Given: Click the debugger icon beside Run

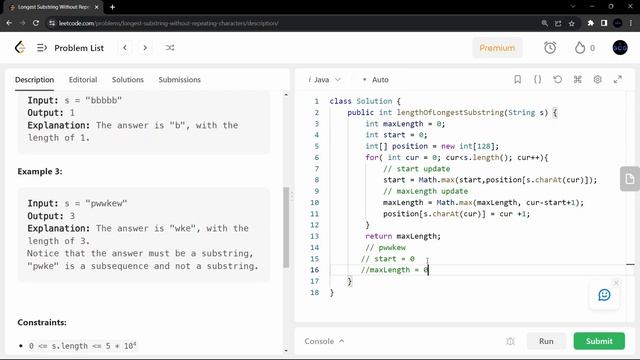Looking at the screenshot, I should [x=510, y=341].
